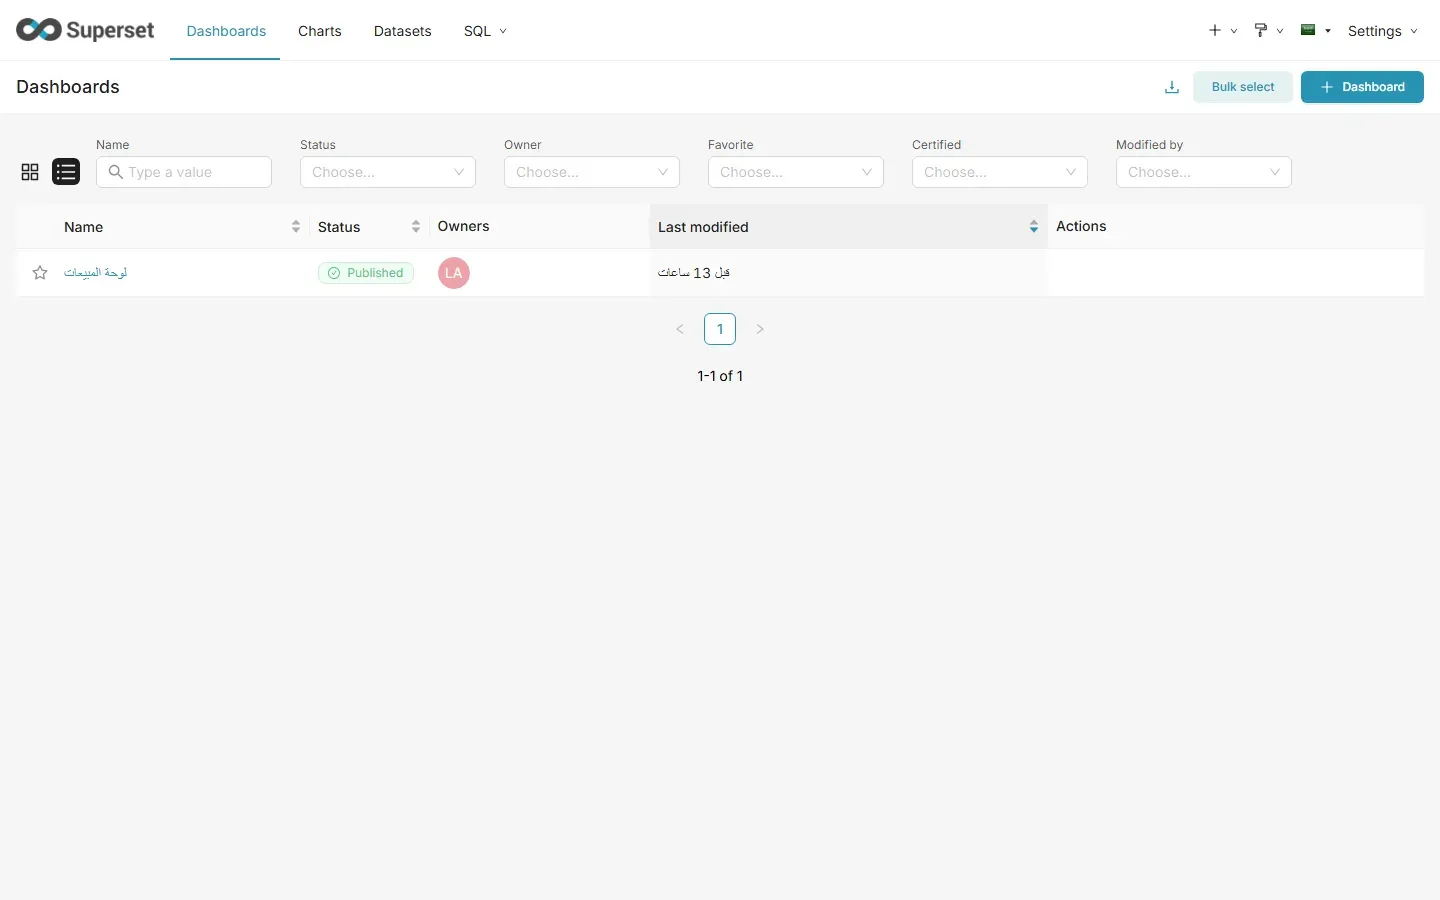The width and height of the screenshot is (1440, 900).
Task: Click the Owners column header
Action: coord(464,226)
